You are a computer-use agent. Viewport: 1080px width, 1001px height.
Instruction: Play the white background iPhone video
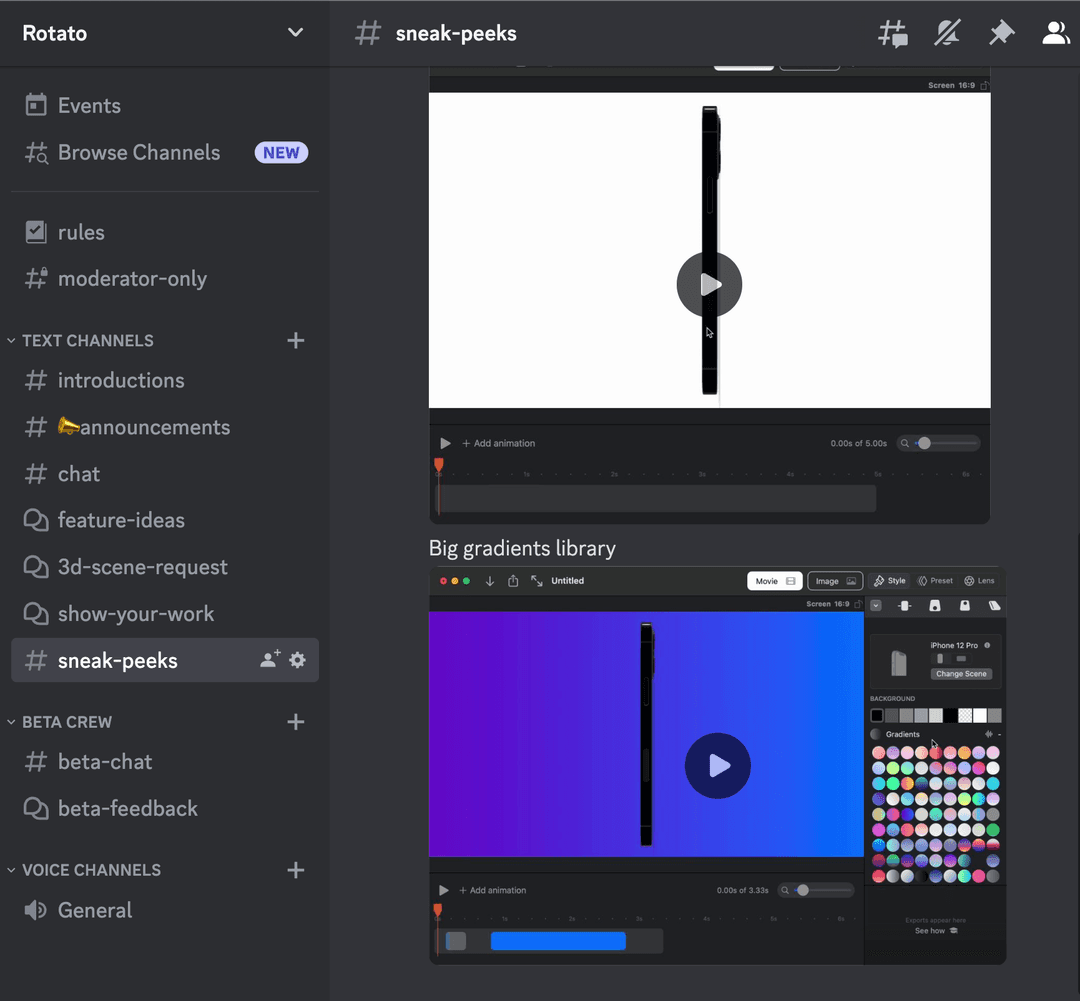(709, 285)
